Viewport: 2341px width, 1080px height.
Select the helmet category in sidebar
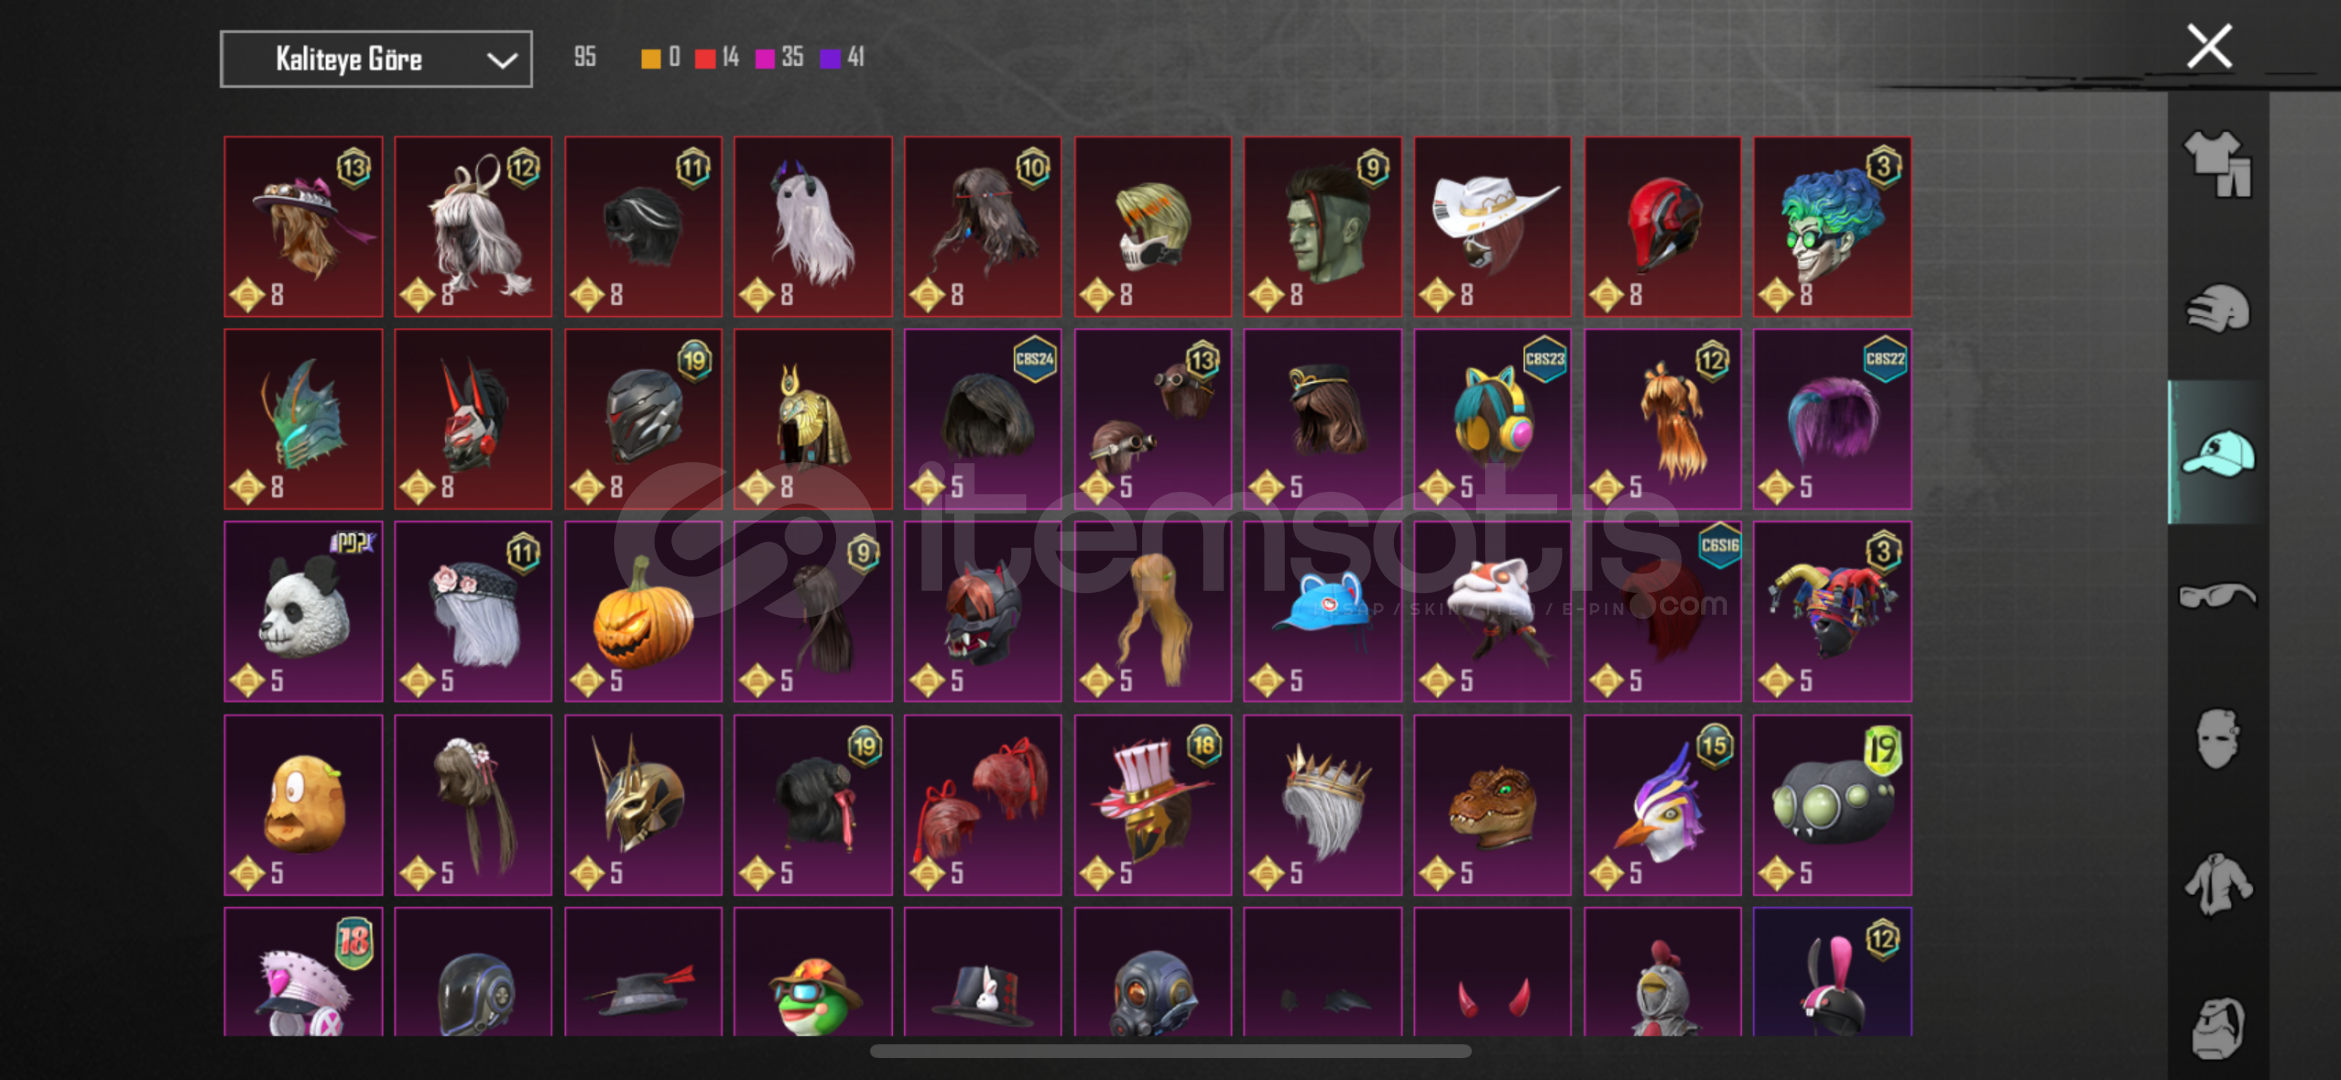pyautogui.click(x=2217, y=308)
